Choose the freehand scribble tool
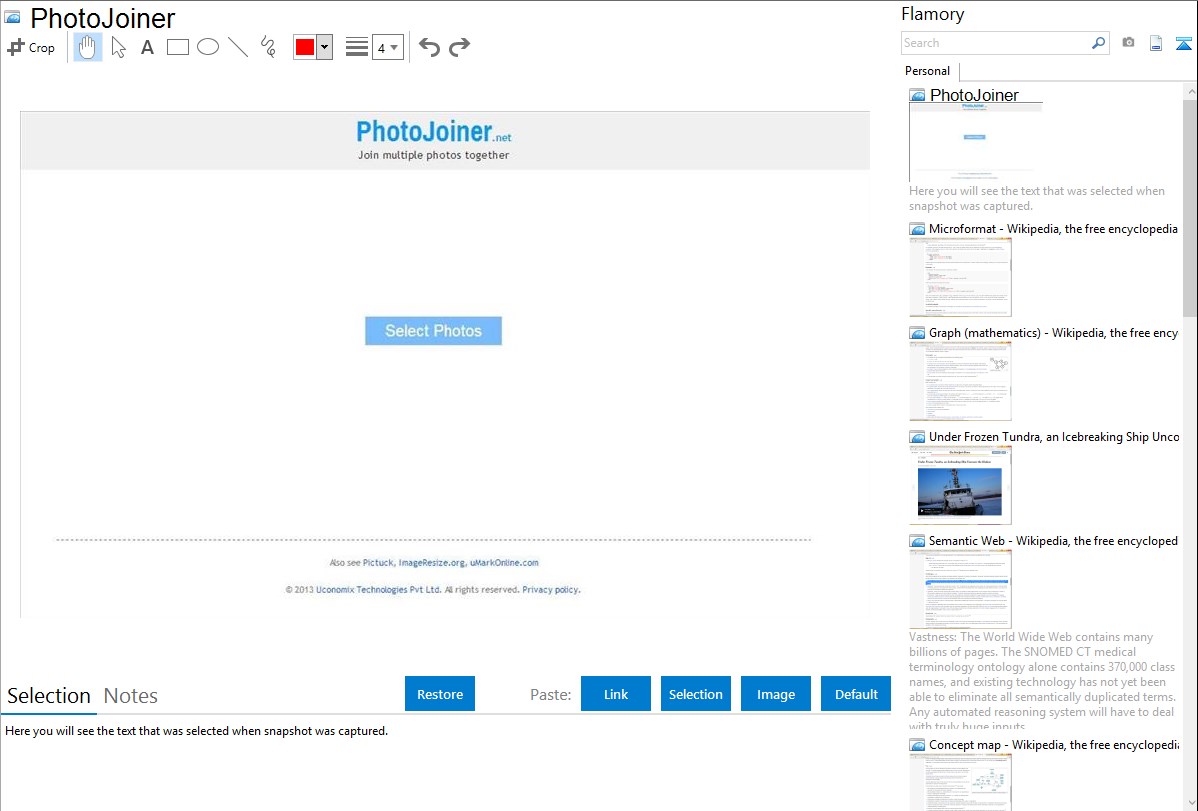The image size is (1198, 811). (268, 47)
